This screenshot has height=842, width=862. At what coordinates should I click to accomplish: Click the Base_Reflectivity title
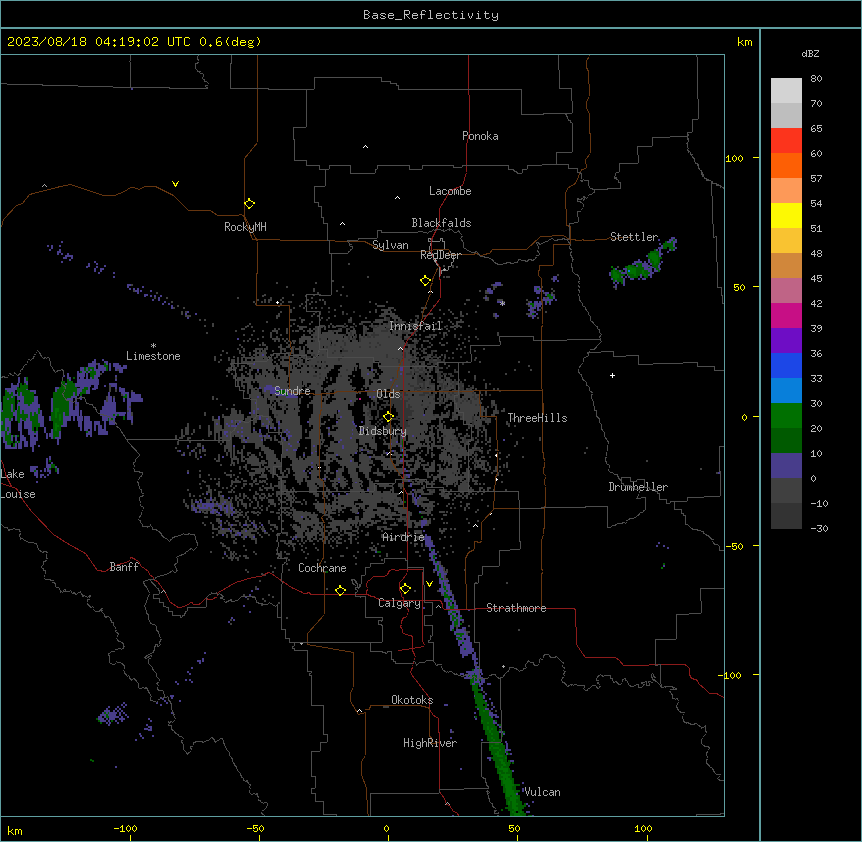pyautogui.click(x=431, y=15)
